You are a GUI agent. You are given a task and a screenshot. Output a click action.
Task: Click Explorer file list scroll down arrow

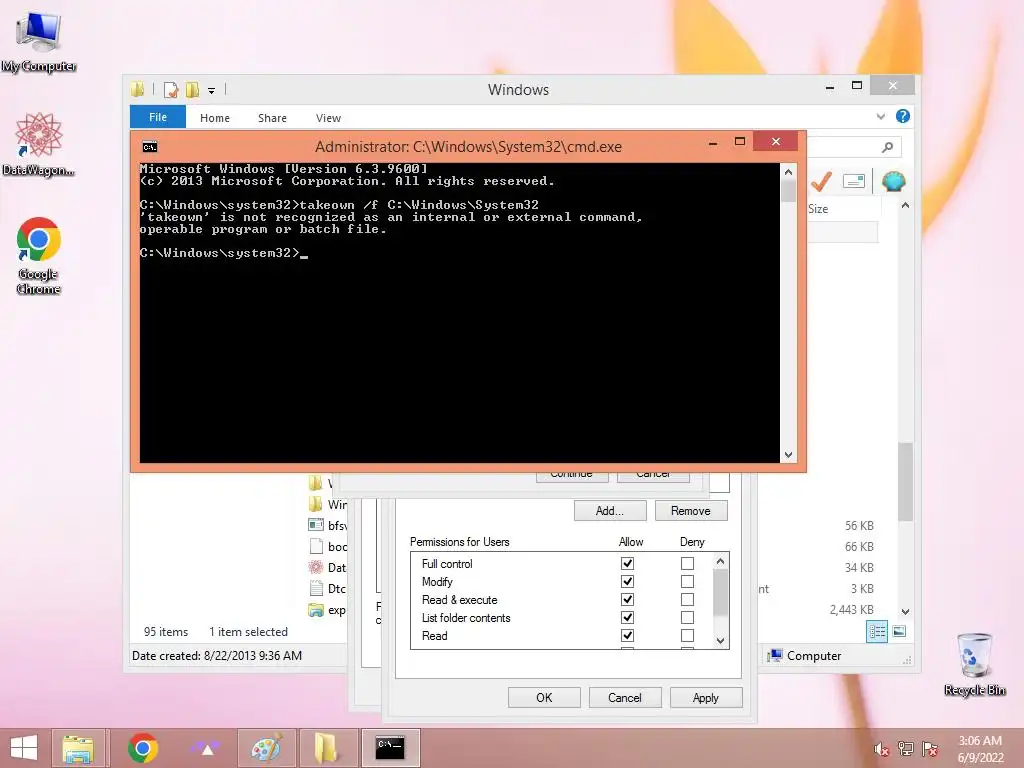pyautogui.click(x=905, y=612)
